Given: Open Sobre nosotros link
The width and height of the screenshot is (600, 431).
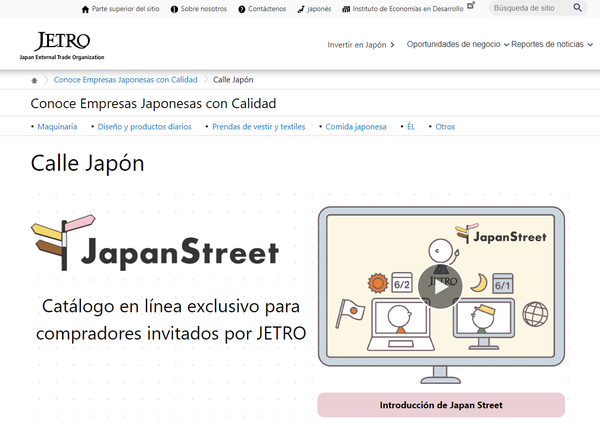Looking at the screenshot, I should 204,9.
